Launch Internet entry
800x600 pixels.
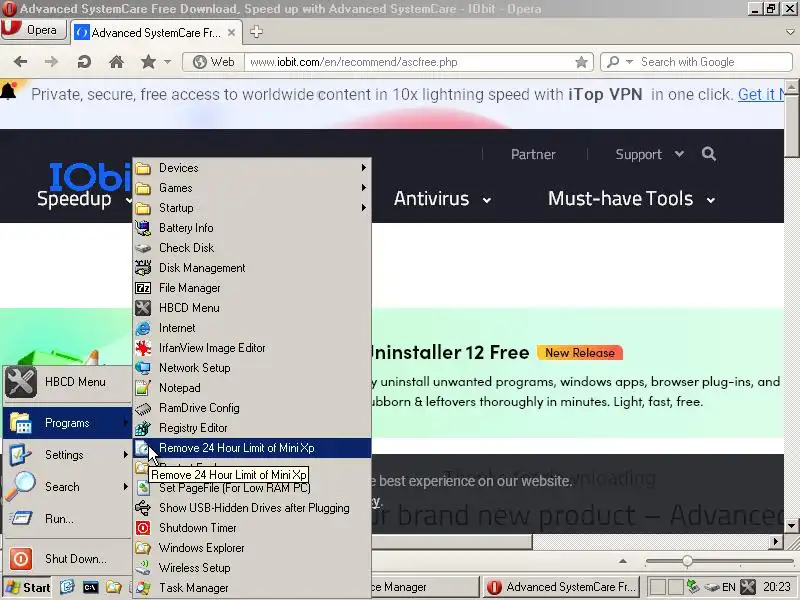252,328
